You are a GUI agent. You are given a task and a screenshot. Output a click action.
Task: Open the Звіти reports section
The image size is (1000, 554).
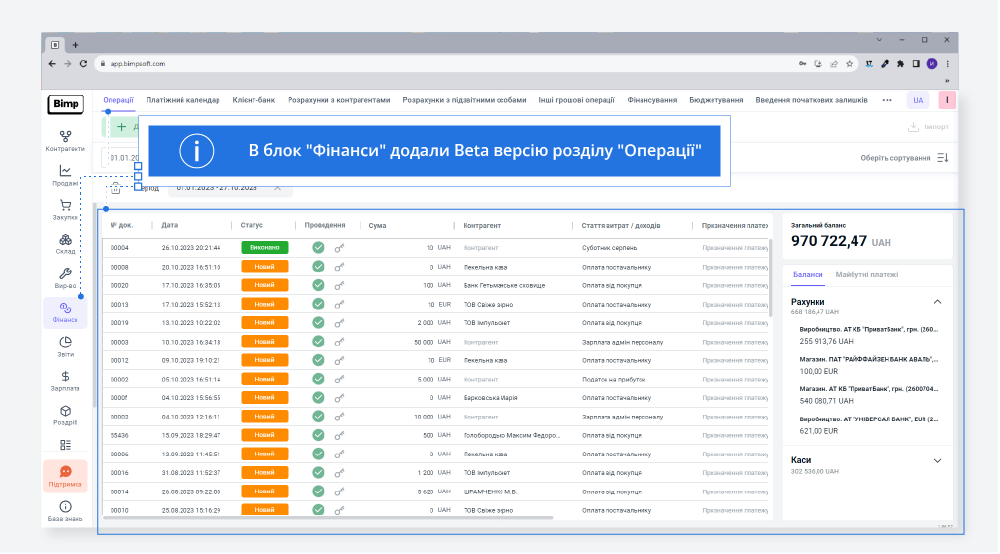point(65,346)
